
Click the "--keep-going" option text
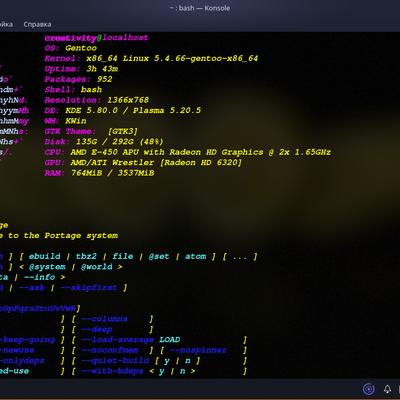[x=27, y=340]
